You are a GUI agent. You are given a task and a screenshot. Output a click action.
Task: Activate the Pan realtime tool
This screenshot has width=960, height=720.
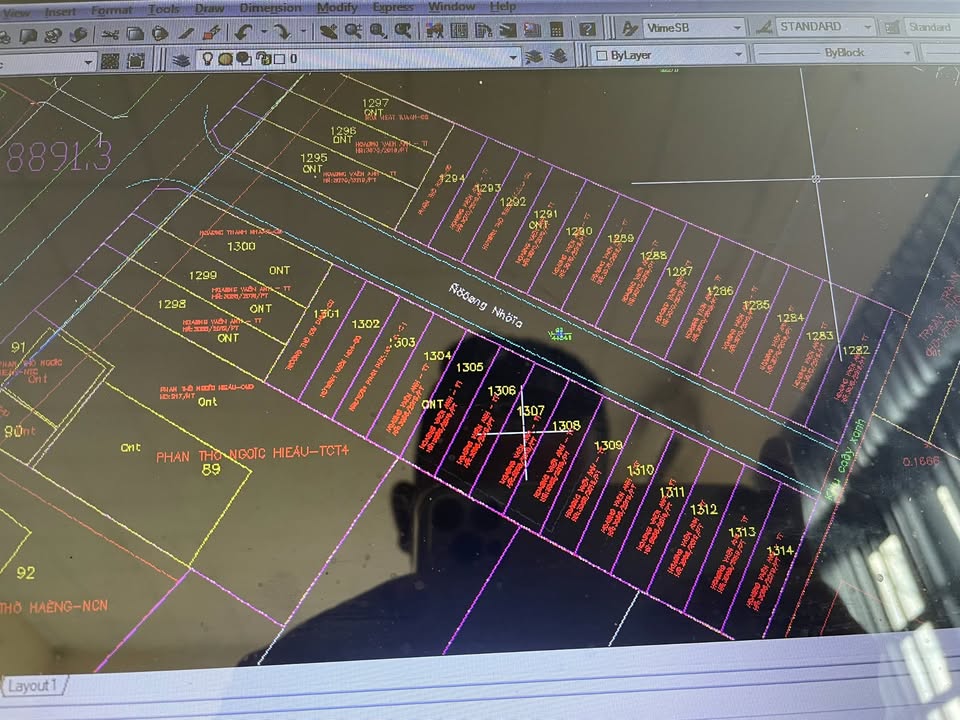(329, 32)
